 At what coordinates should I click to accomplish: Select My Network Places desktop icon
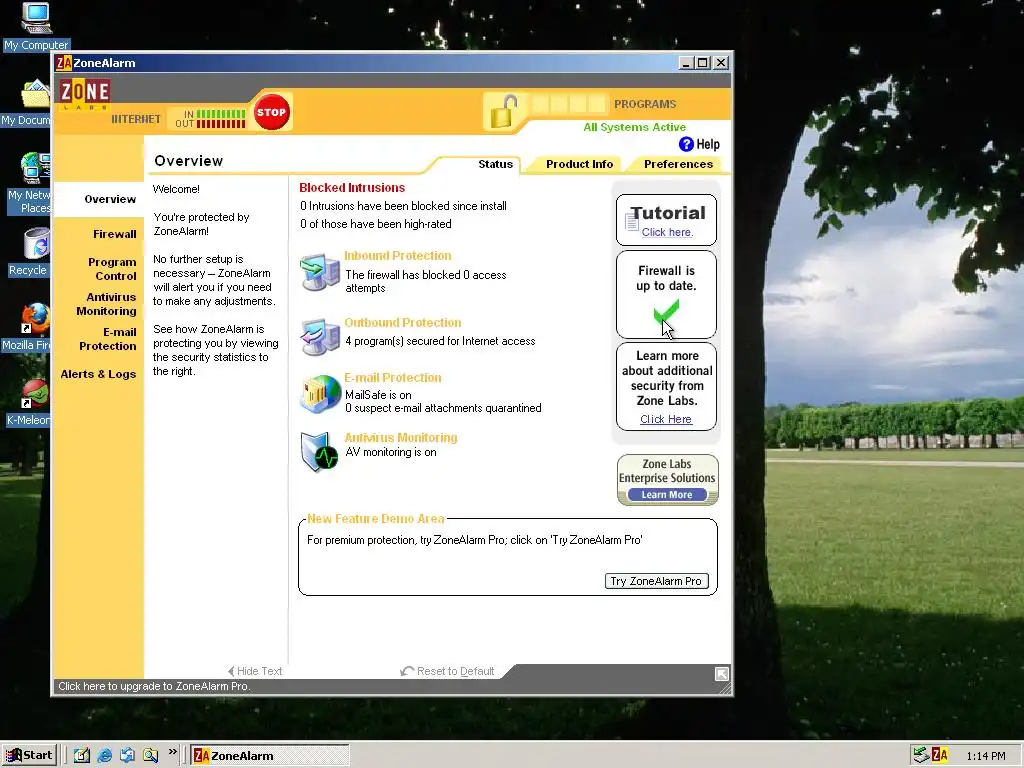[29, 184]
